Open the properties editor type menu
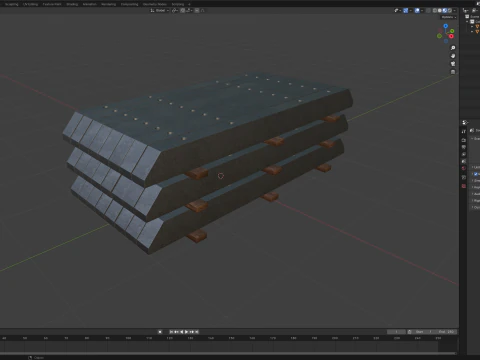480x360 pixels. pyautogui.click(x=465, y=123)
